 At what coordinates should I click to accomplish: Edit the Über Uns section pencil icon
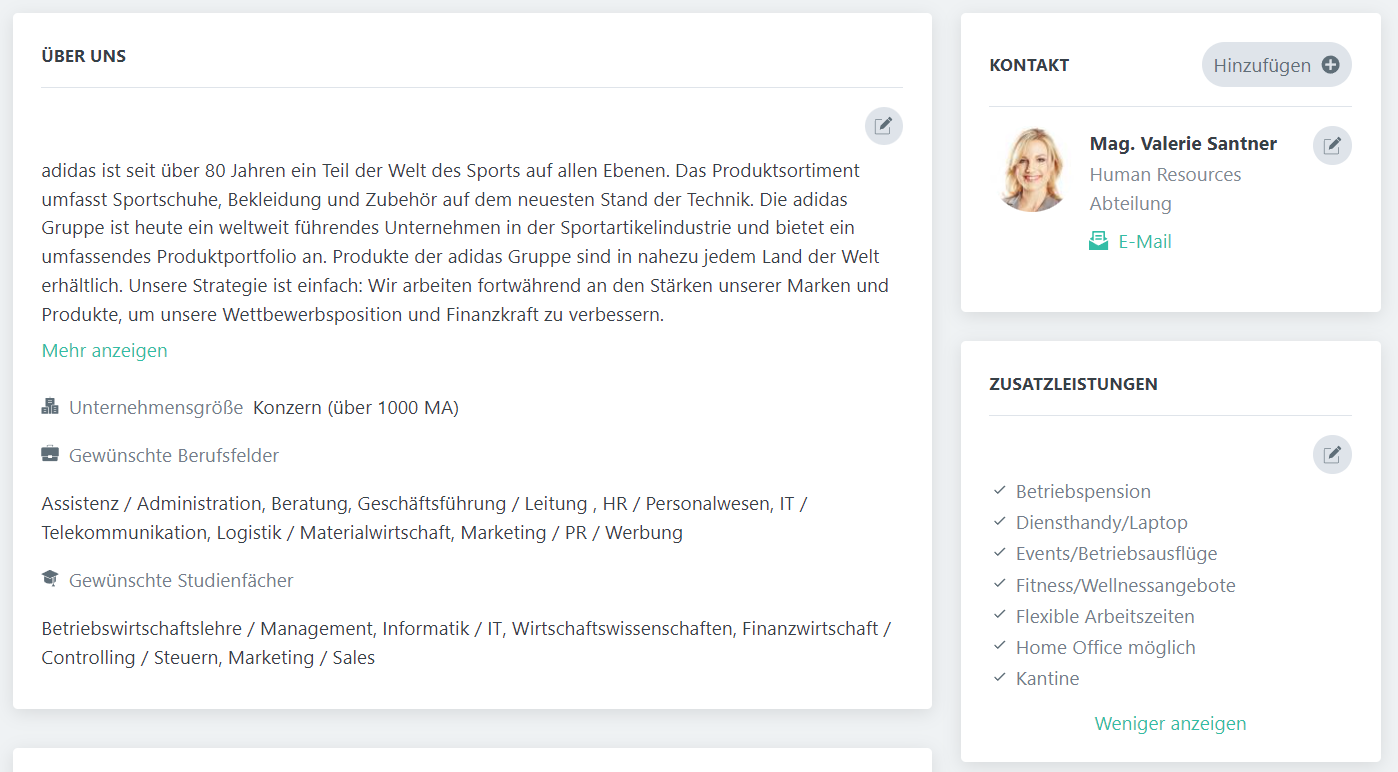(883, 126)
